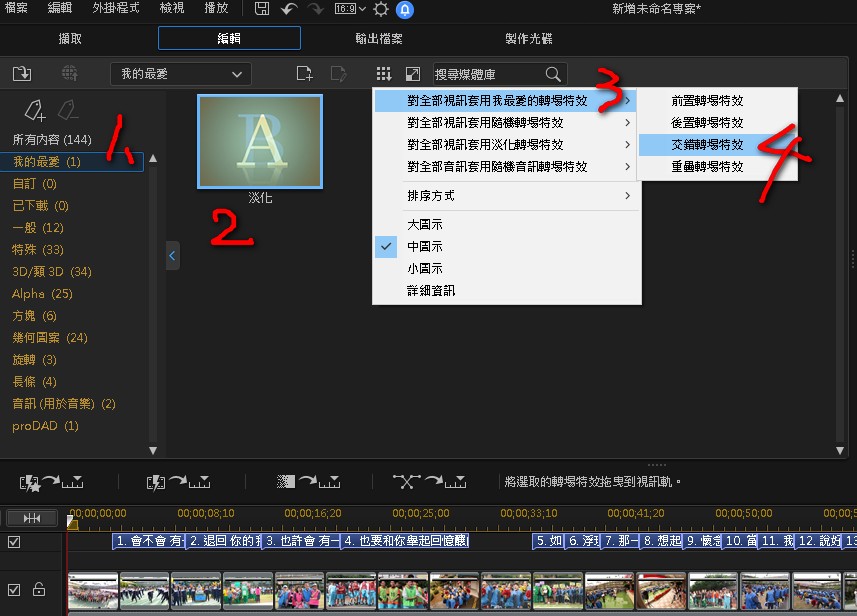Open the 播放 menu
Viewport: 857px width, 616px height.
click(x=216, y=8)
